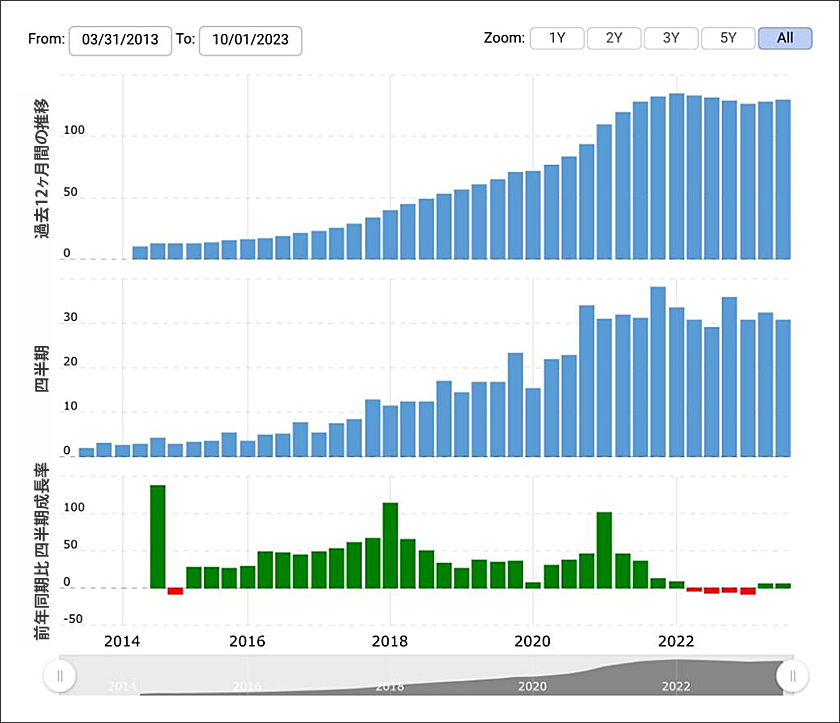This screenshot has width=840, height=723.
Task: Click the To date input field
Action: pyautogui.click(x=250, y=40)
